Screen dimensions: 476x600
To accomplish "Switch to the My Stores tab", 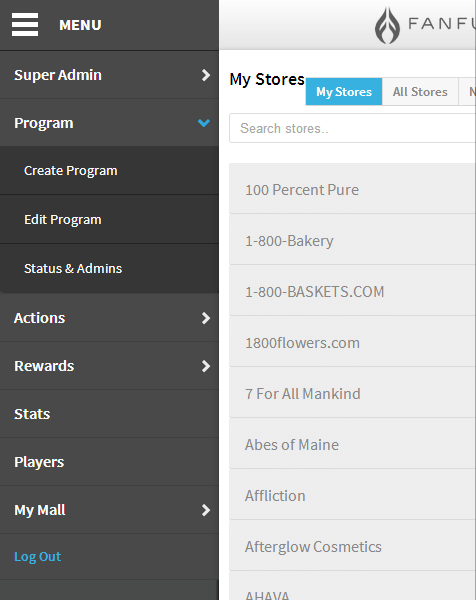I will click(x=344, y=92).
